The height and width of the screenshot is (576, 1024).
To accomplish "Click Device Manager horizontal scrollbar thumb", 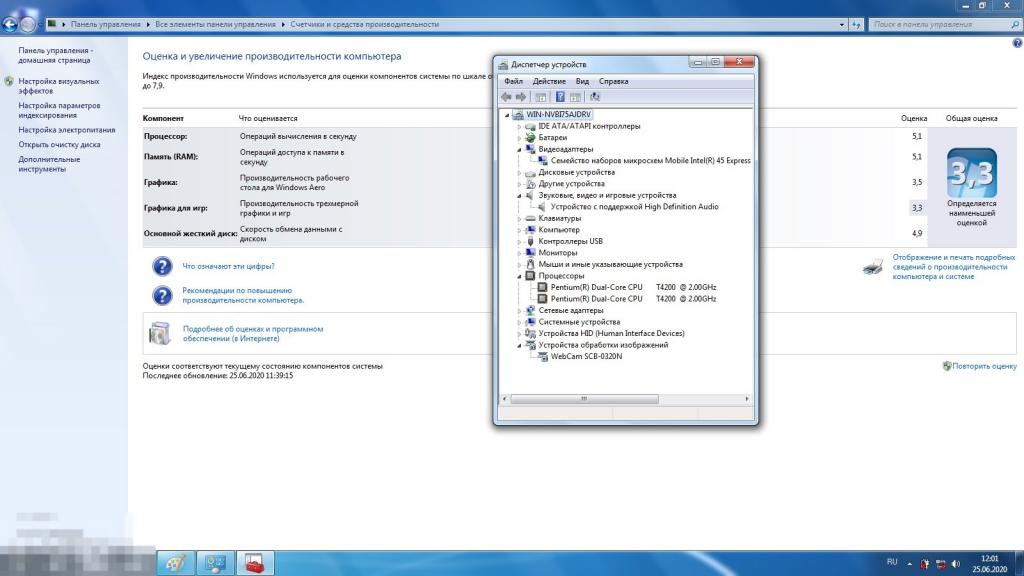I will pyautogui.click(x=584, y=399).
